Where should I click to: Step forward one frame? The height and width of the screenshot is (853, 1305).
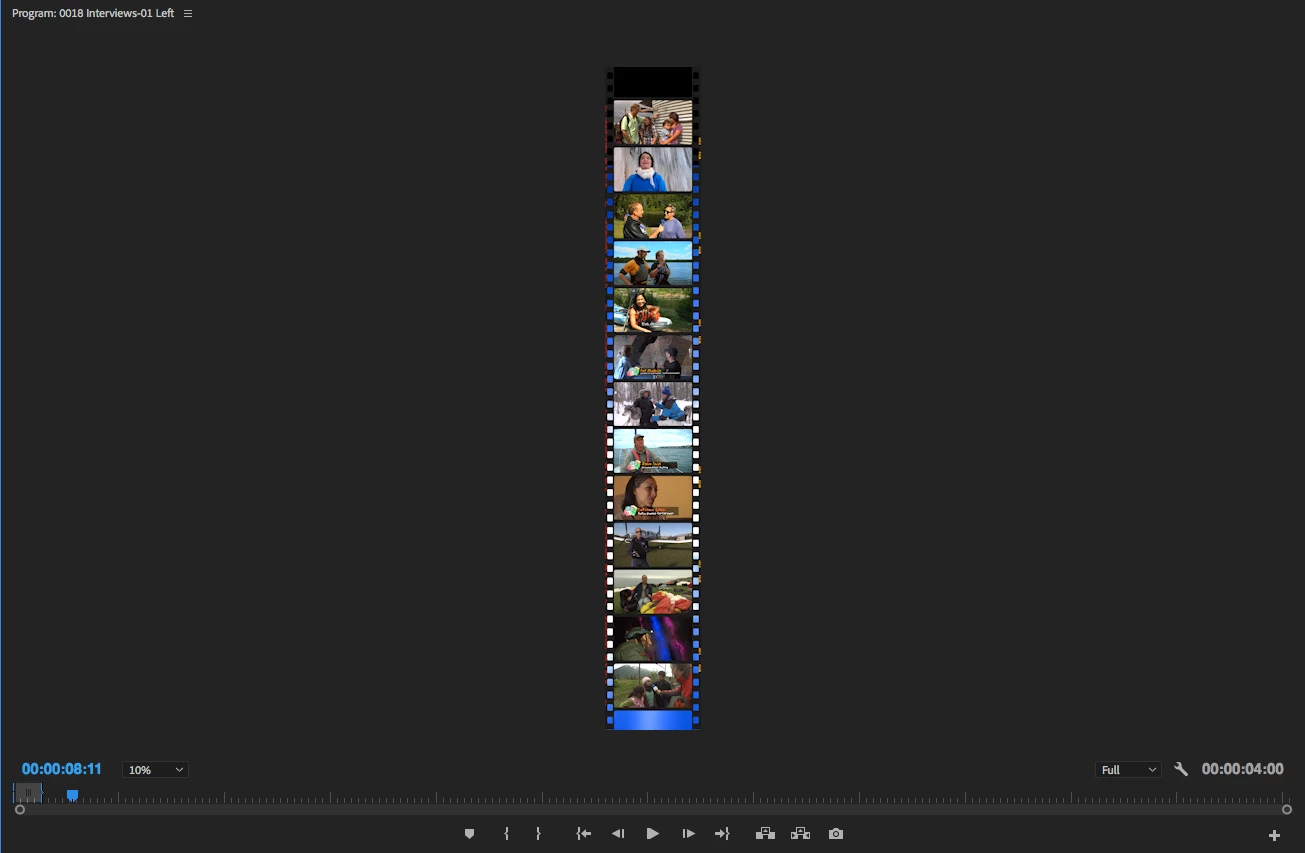(688, 834)
